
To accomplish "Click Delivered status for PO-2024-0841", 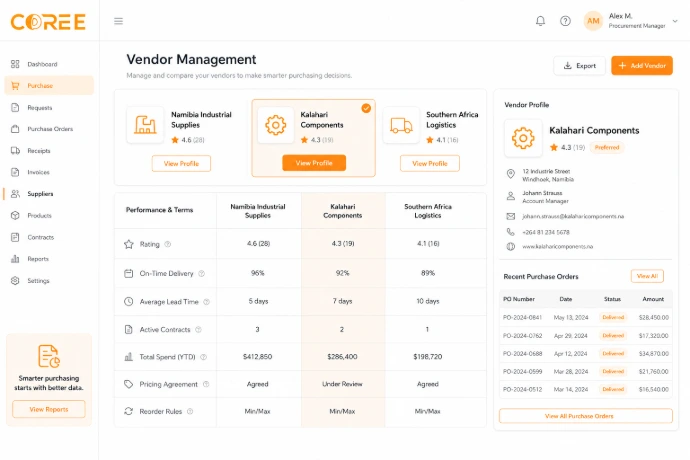I will click(x=613, y=317).
